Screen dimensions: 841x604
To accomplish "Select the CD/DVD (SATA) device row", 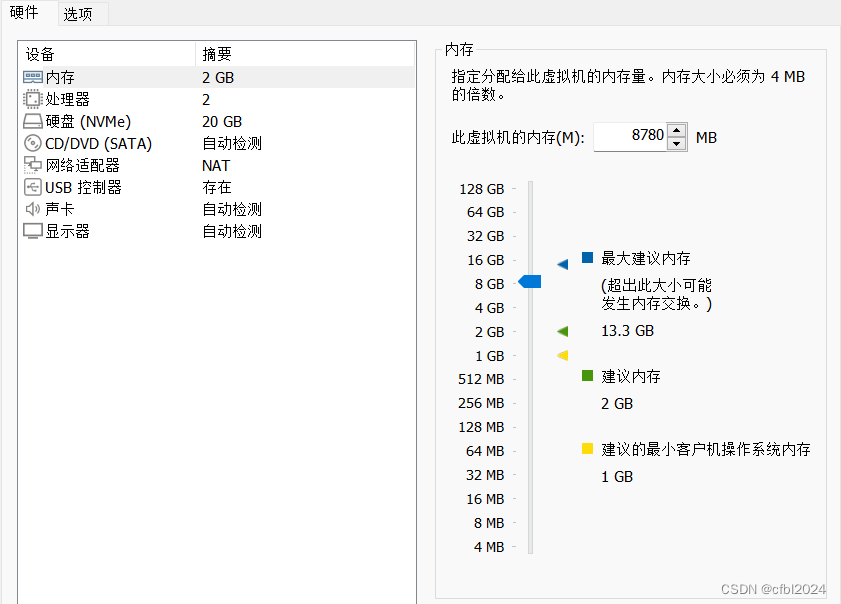I will pyautogui.click(x=217, y=143).
